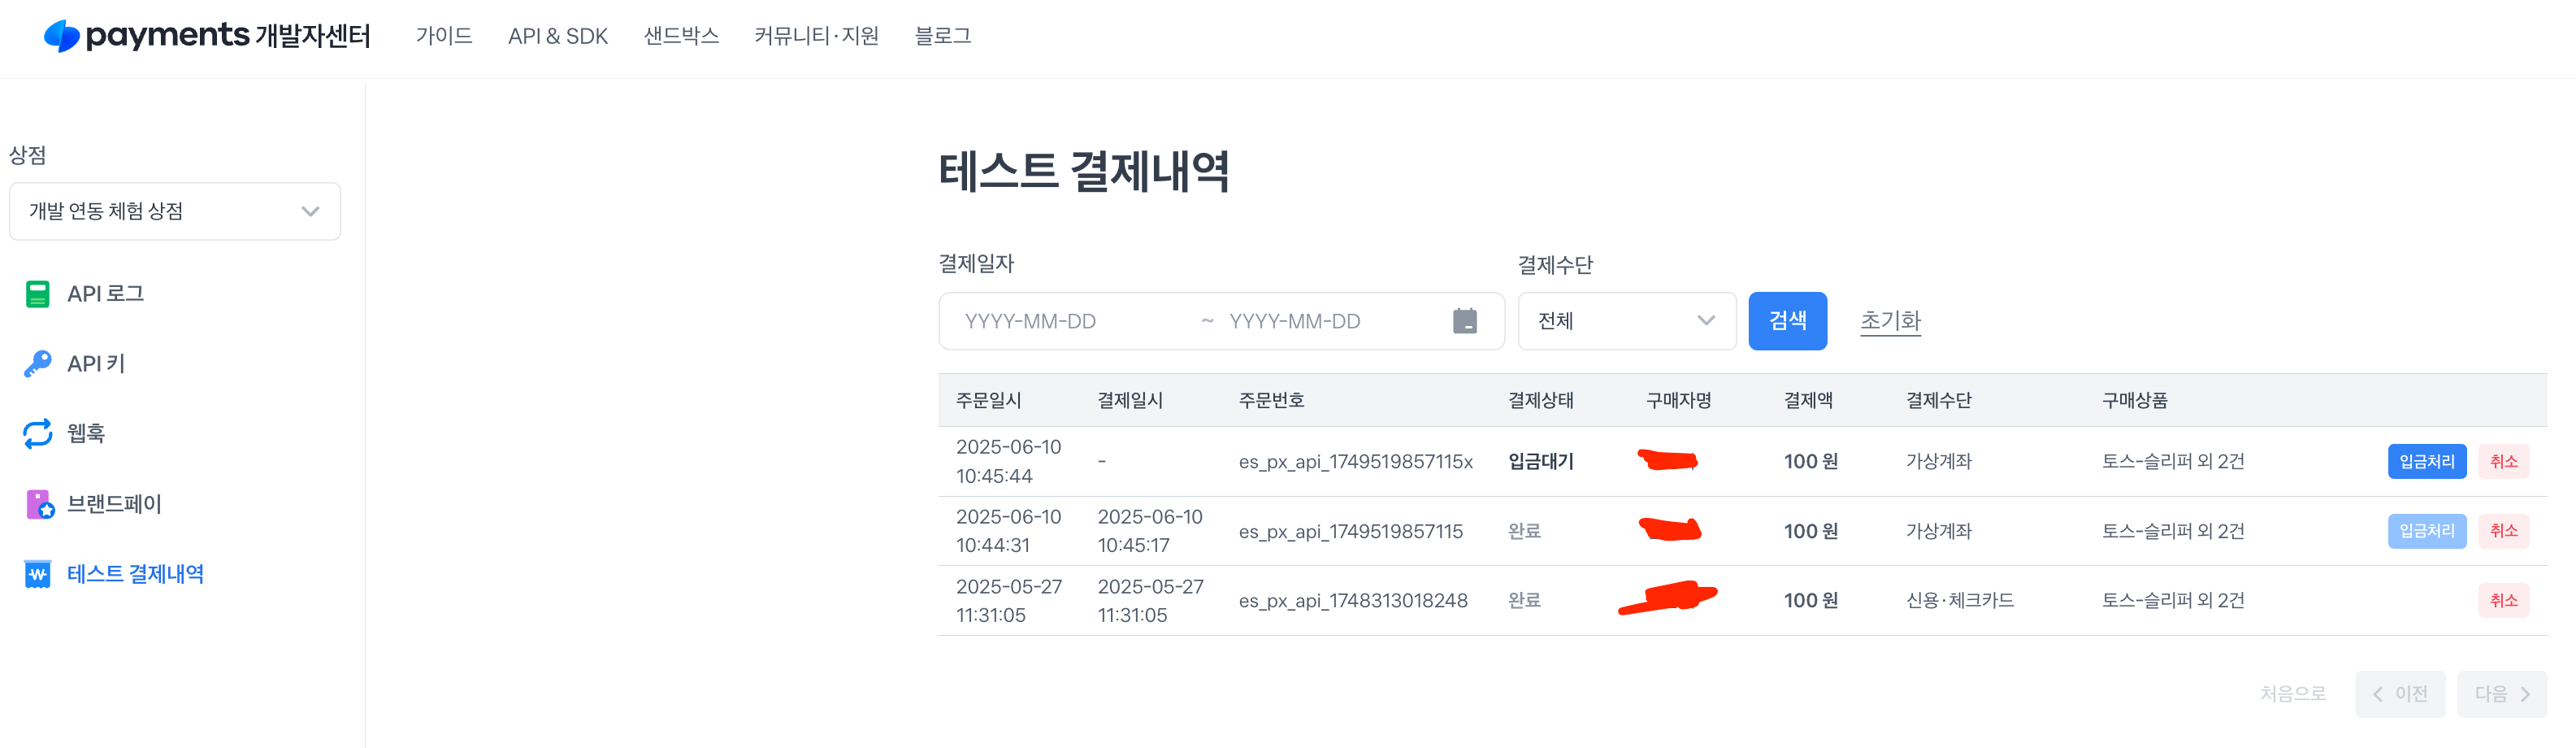Expand the 개발 연동 체험 상점 store dropdown
2576x748 pixels.
click(175, 211)
